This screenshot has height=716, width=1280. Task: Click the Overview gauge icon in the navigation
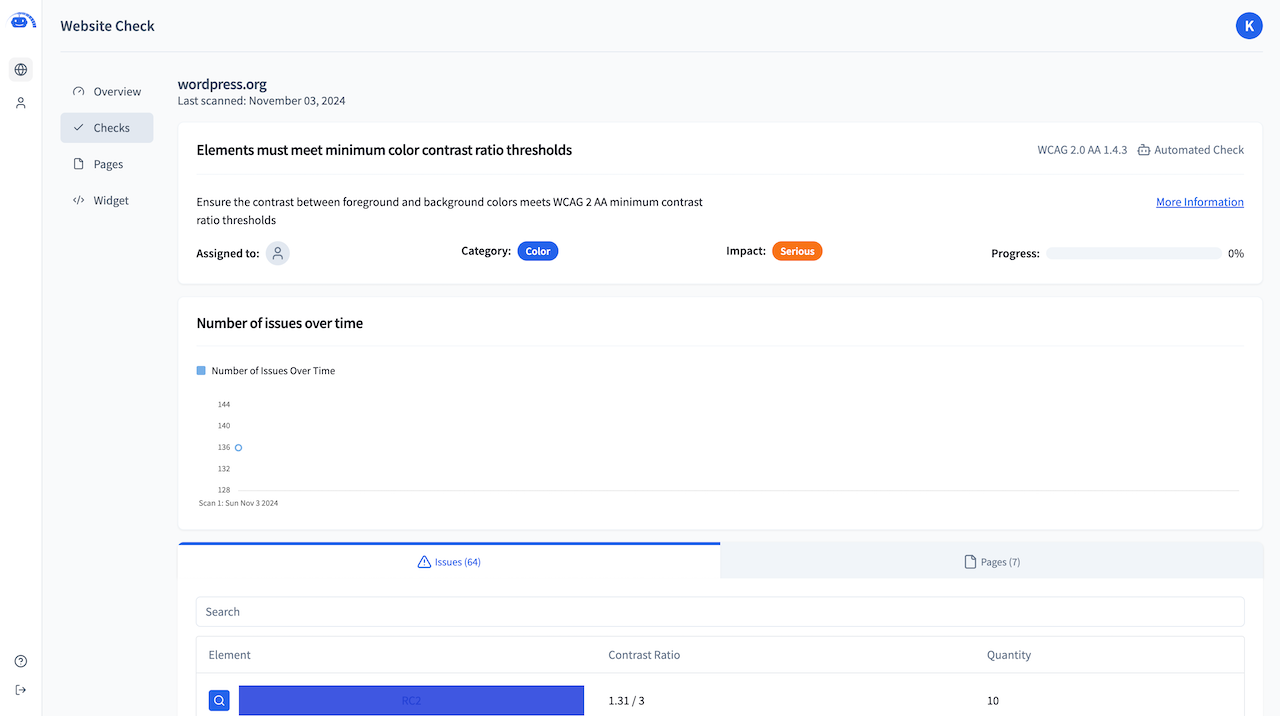click(78, 90)
